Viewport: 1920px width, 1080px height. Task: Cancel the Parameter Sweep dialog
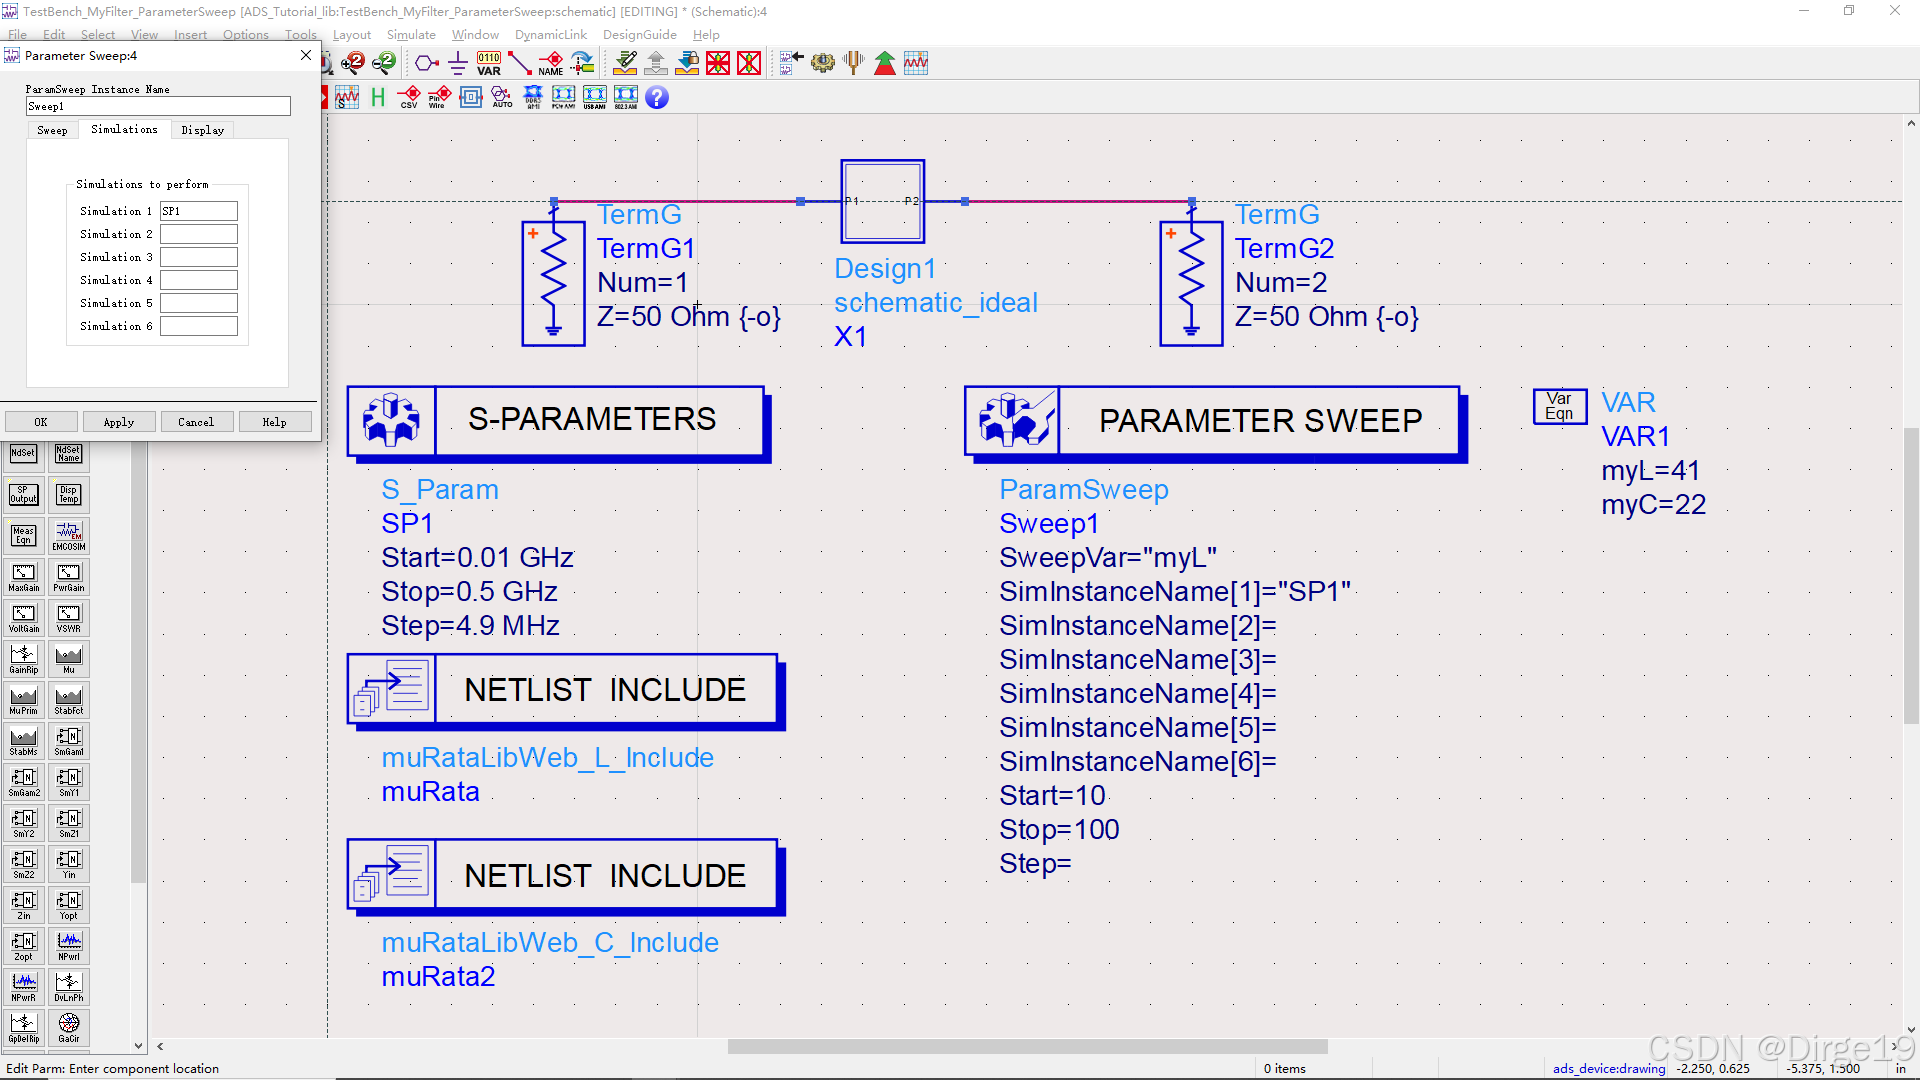(x=197, y=421)
